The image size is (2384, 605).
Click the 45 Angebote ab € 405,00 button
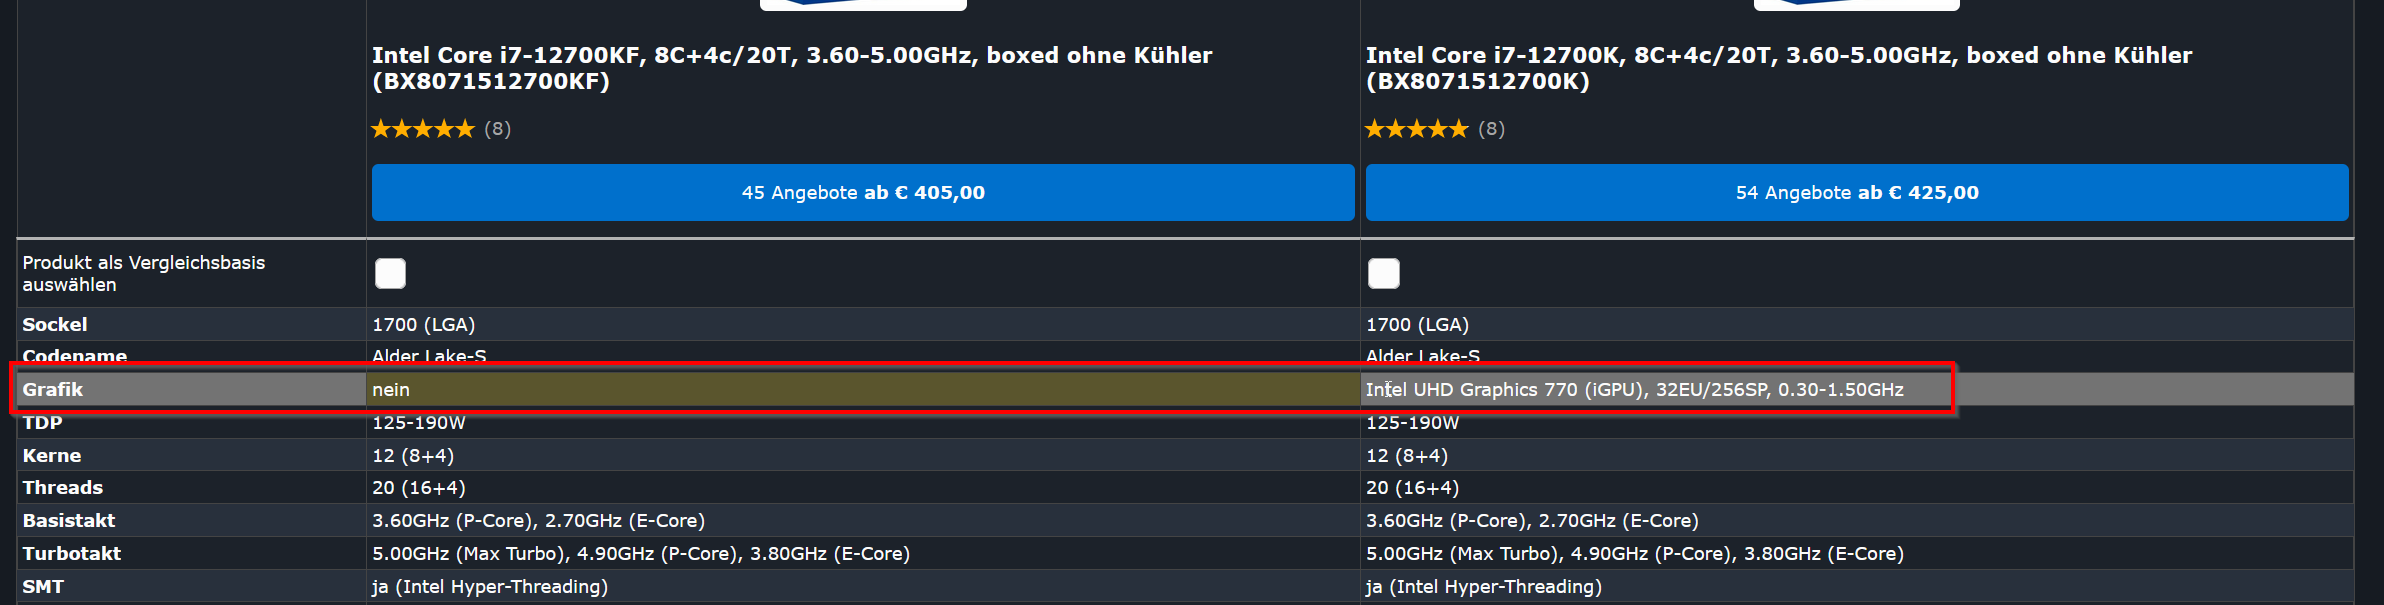coord(863,192)
